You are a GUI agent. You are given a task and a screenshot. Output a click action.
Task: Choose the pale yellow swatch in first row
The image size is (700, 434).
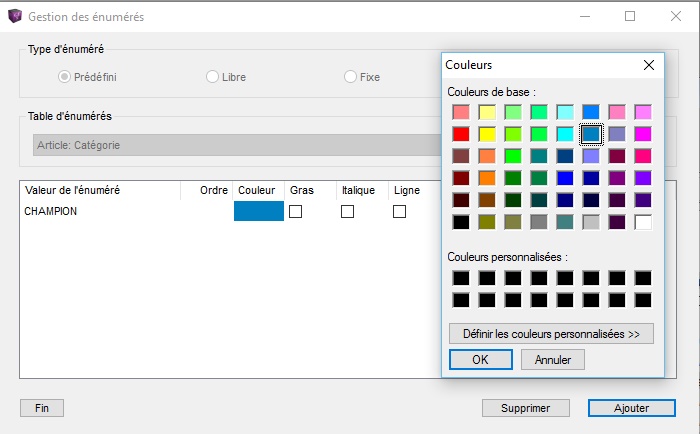(x=487, y=112)
